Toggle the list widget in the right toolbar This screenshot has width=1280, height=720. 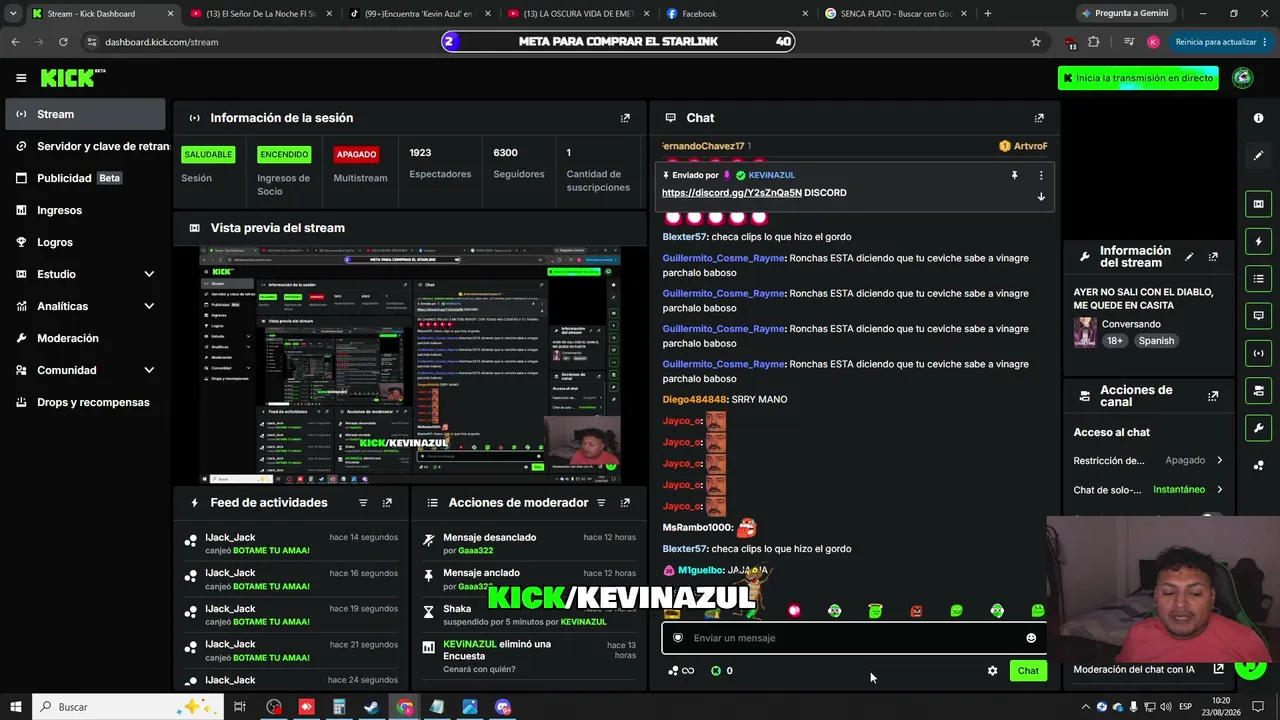(x=1258, y=279)
